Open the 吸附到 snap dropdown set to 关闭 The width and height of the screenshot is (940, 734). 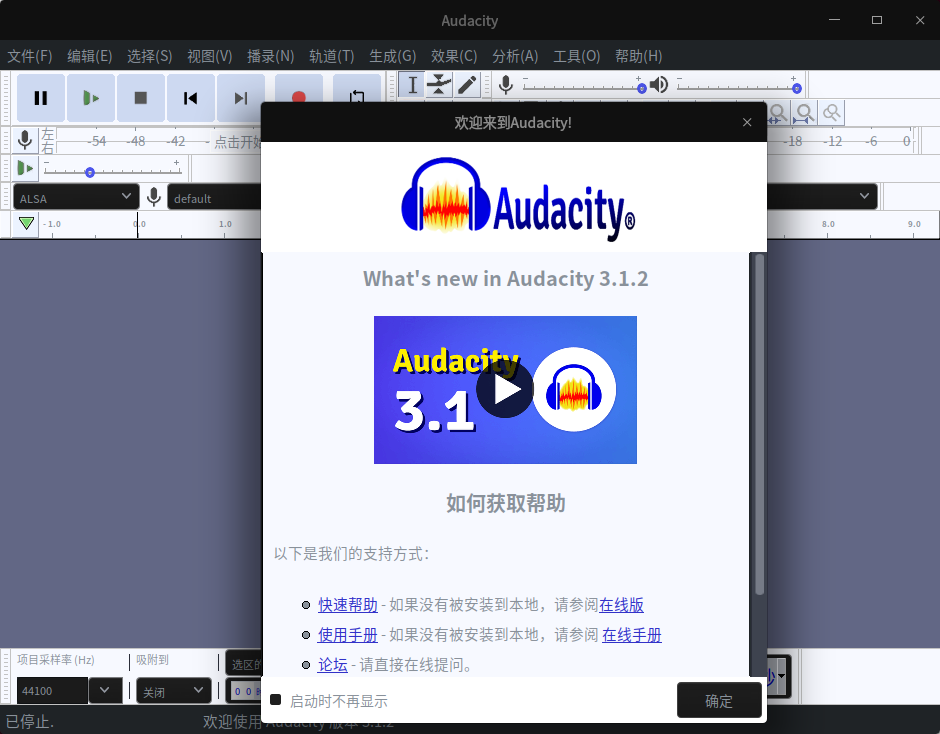coord(172,690)
